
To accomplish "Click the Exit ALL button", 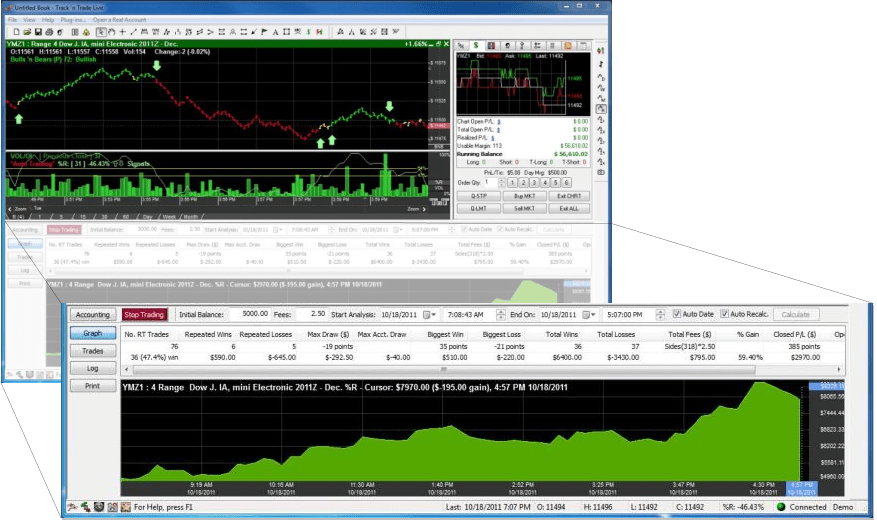I will click(x=569, y=208).
